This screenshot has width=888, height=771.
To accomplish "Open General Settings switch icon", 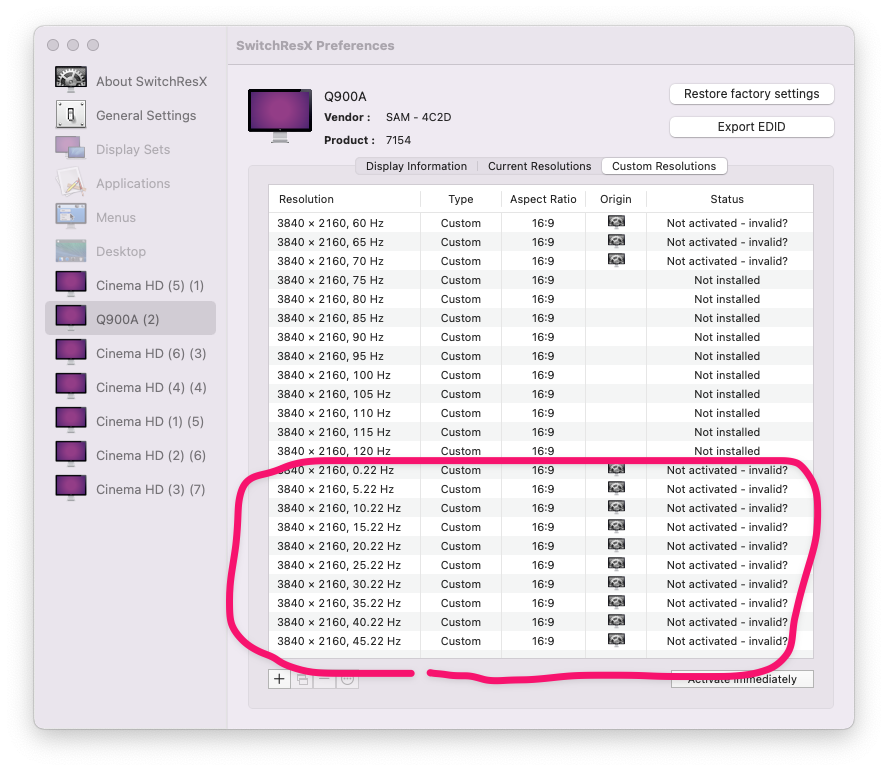I will [71, 114].
